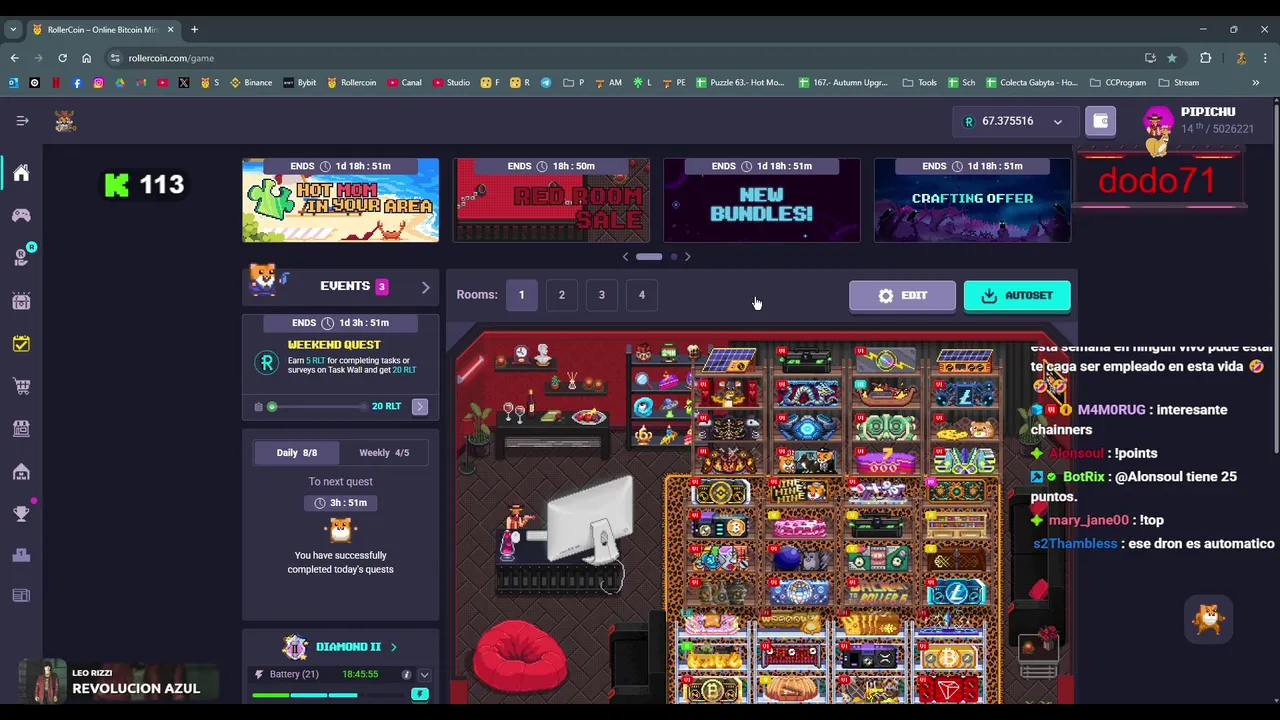Open the garage house icon in sidebar
This screenshot has height=720, width=1280.
(x=21, y=471)
